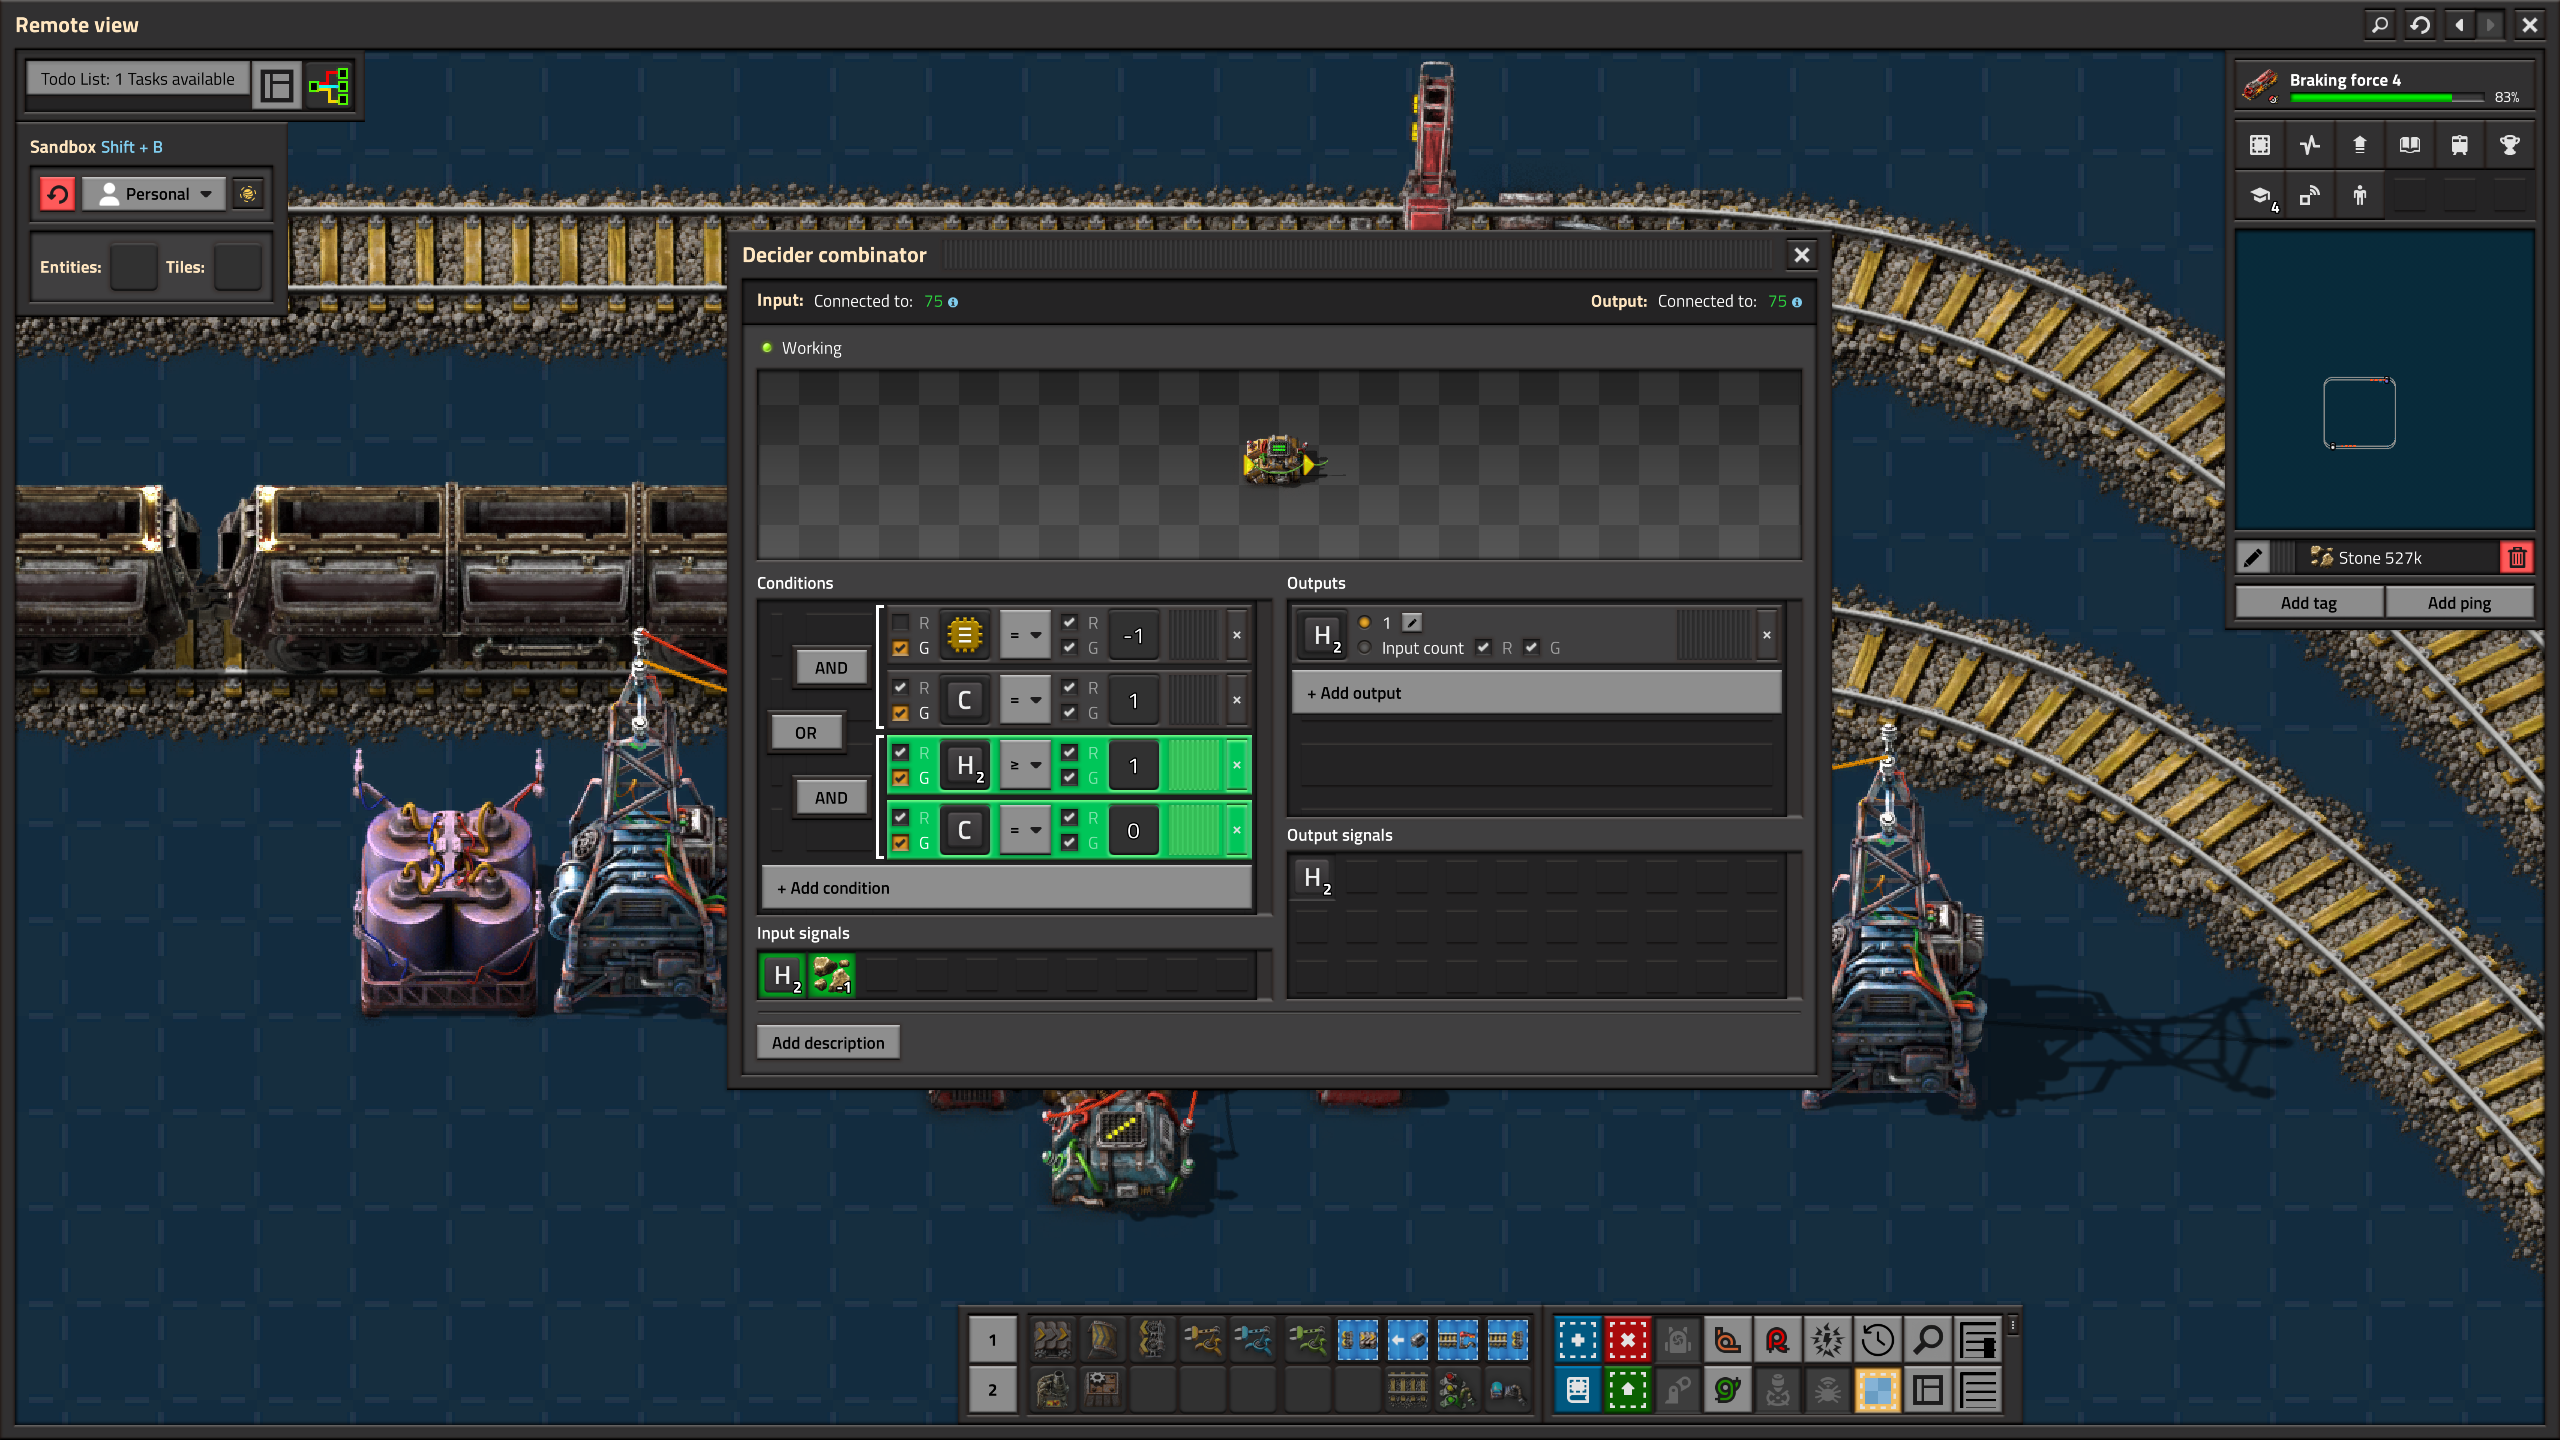
Task: Click the red sandbox reset arrow icon
Action: tap(58, 194)
